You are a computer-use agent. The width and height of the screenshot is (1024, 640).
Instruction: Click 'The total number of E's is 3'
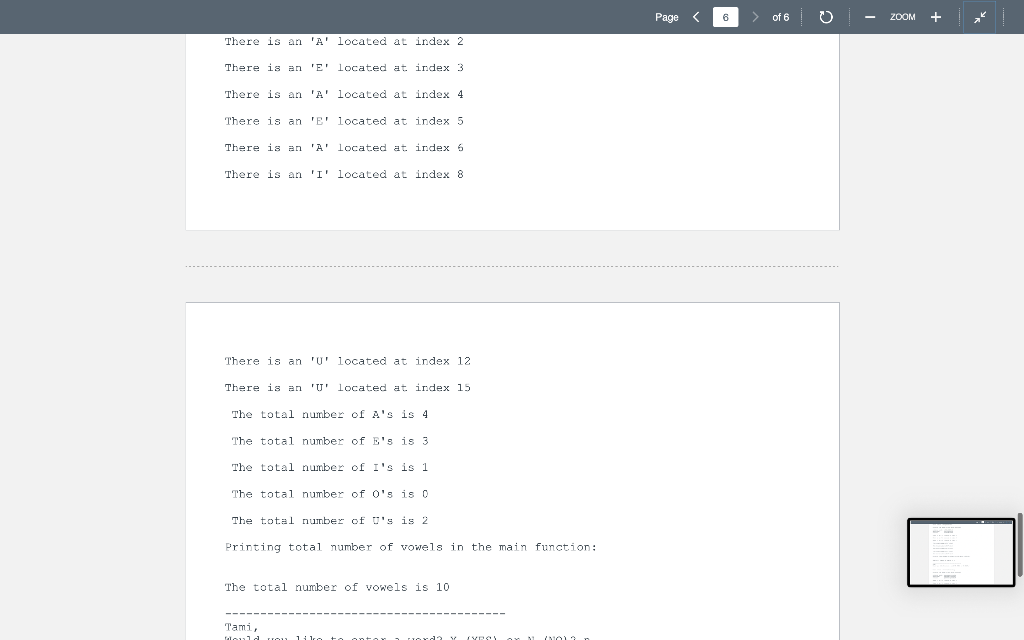pos(330,441)
